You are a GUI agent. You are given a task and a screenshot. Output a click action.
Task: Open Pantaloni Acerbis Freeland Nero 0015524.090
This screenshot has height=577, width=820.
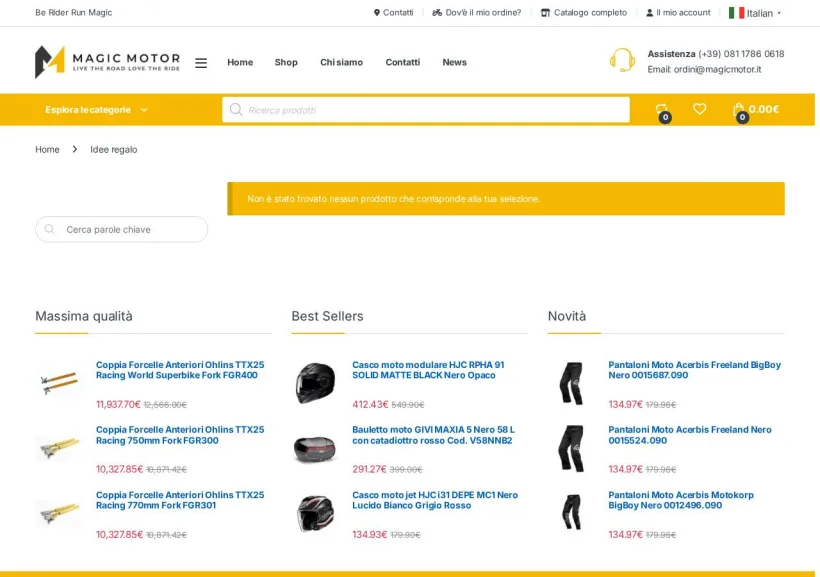690,435
